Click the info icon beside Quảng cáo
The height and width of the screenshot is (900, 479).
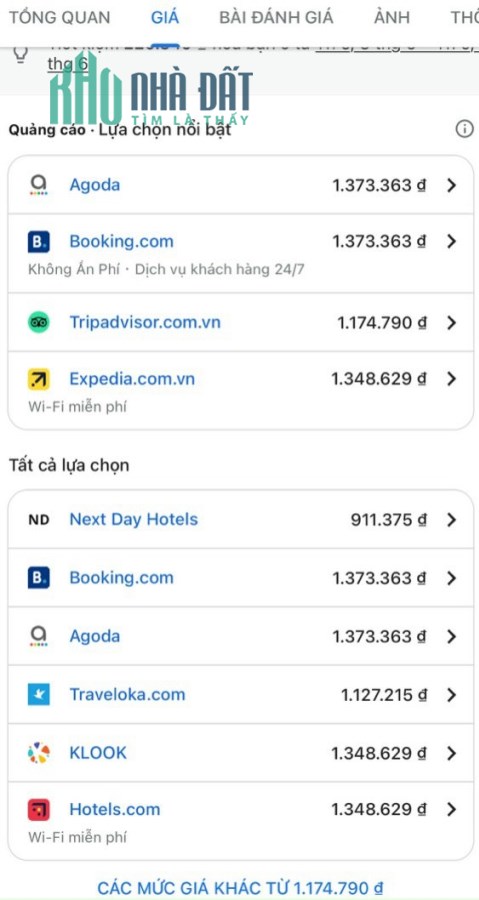pos(465,129)
